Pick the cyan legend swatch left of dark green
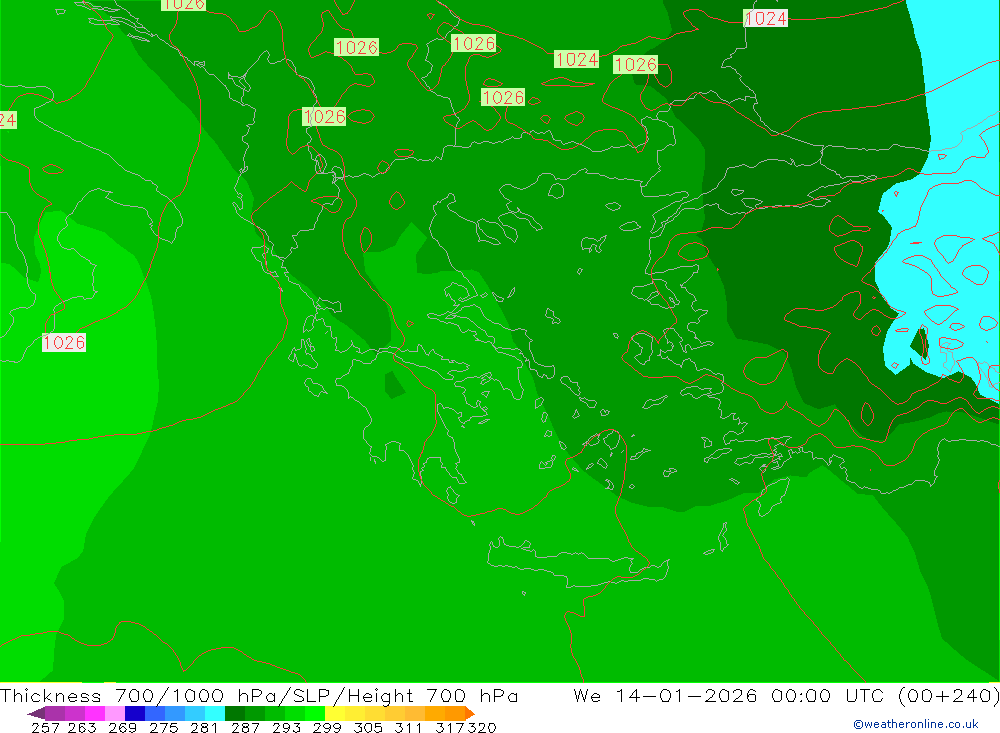1000x733 pixels. pos(215,713)
